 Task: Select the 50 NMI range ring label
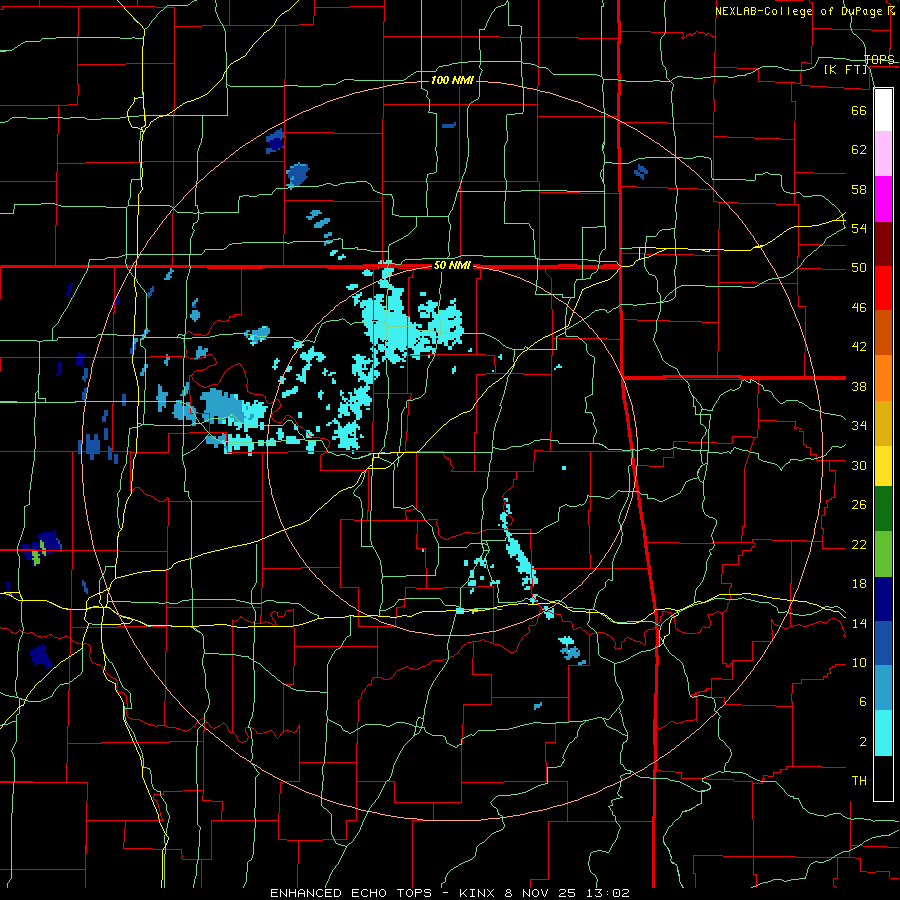coord(452,265)
